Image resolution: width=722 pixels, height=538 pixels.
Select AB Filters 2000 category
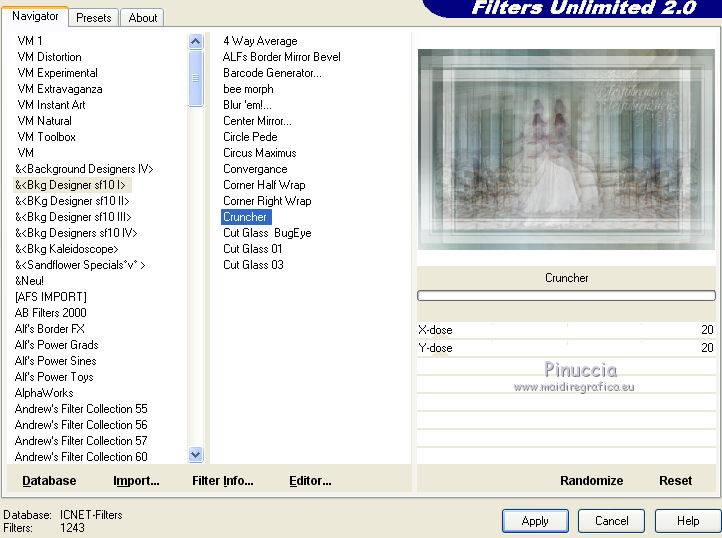(x=51, y=313)
